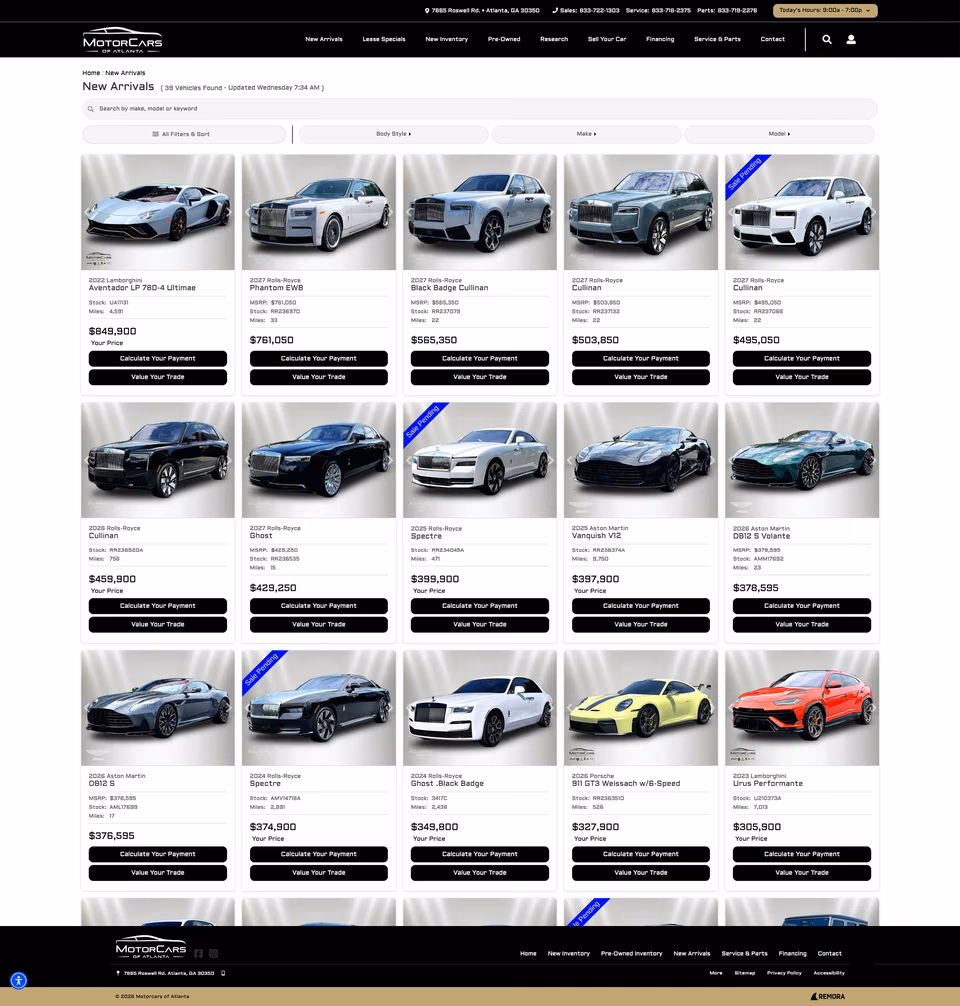This screenshot has height=1006, width=960.
Task: Open the Ghost .Black Badge title link
Action: coord(447,783)
